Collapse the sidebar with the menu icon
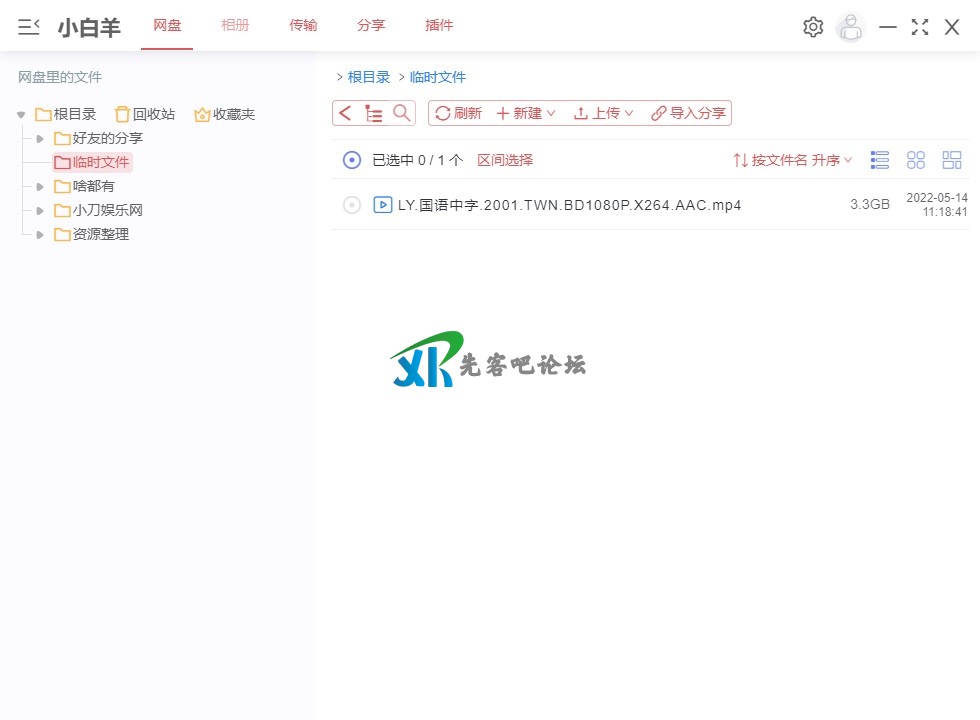The width and height of the screenshot is (980, 720). [x=29, y=27]
